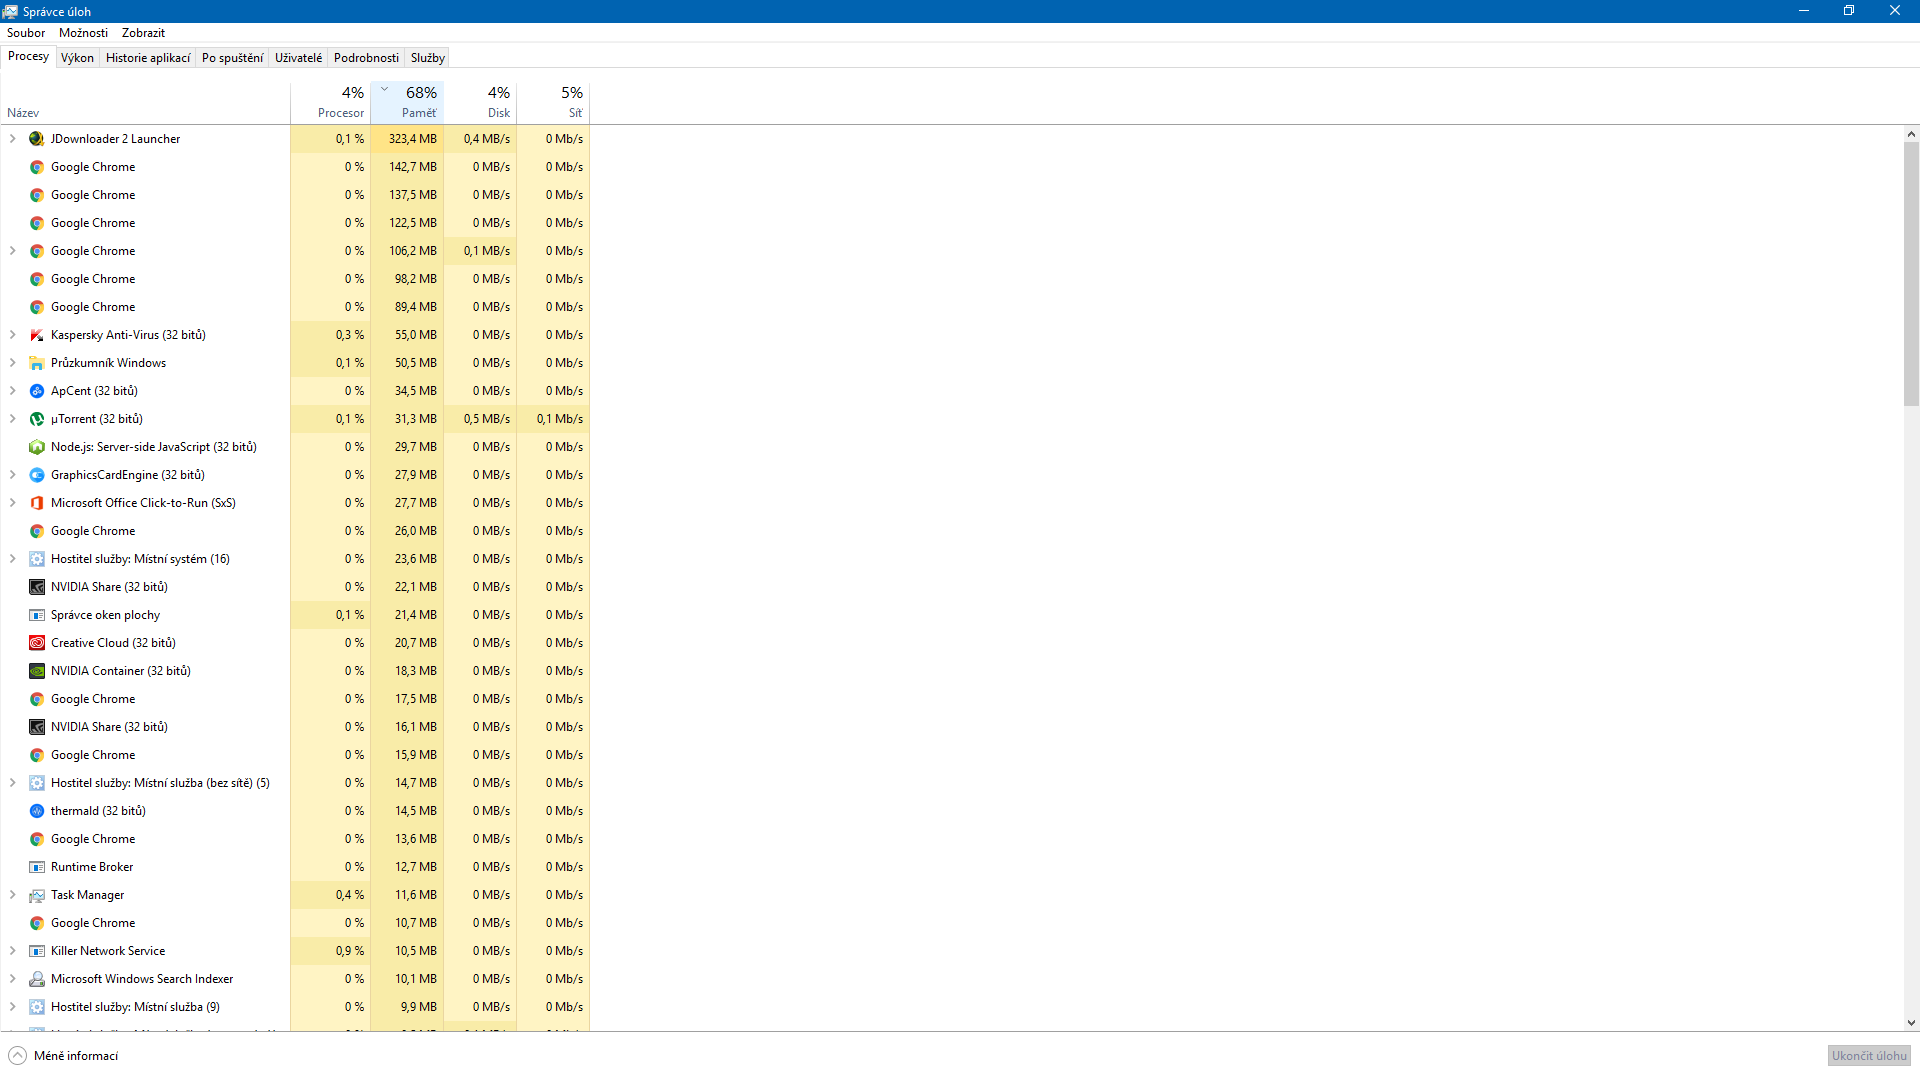Image resolution: width=1920 pixels, height=1080 pixels.
Task: Click the process list scrollbar thumb
Action: click(x=1911, y=274)
